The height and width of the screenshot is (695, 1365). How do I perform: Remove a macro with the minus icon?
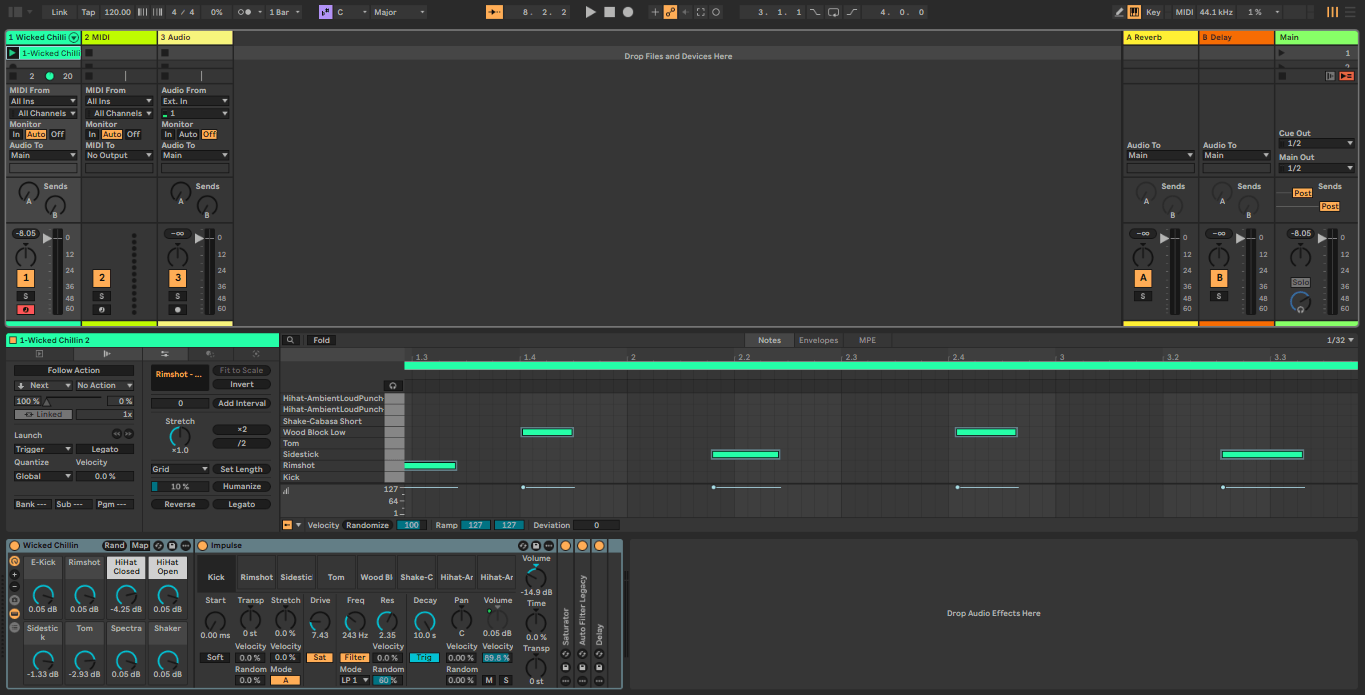[x=14, y=587]
